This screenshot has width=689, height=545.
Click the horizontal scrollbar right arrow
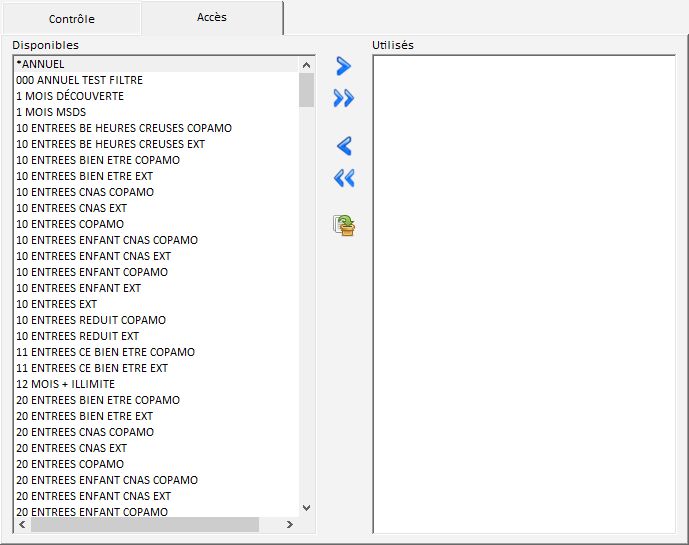point(290,525)
